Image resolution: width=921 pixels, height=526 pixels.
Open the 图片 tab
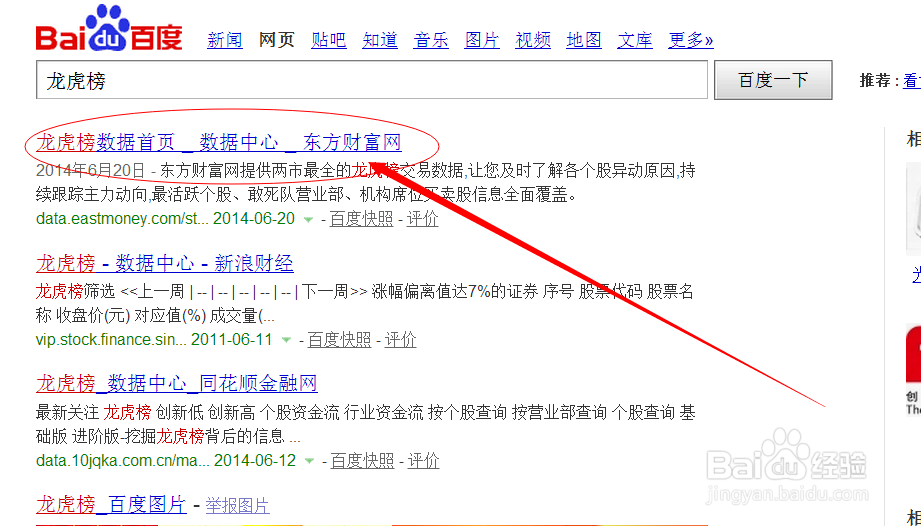(482, 40)
